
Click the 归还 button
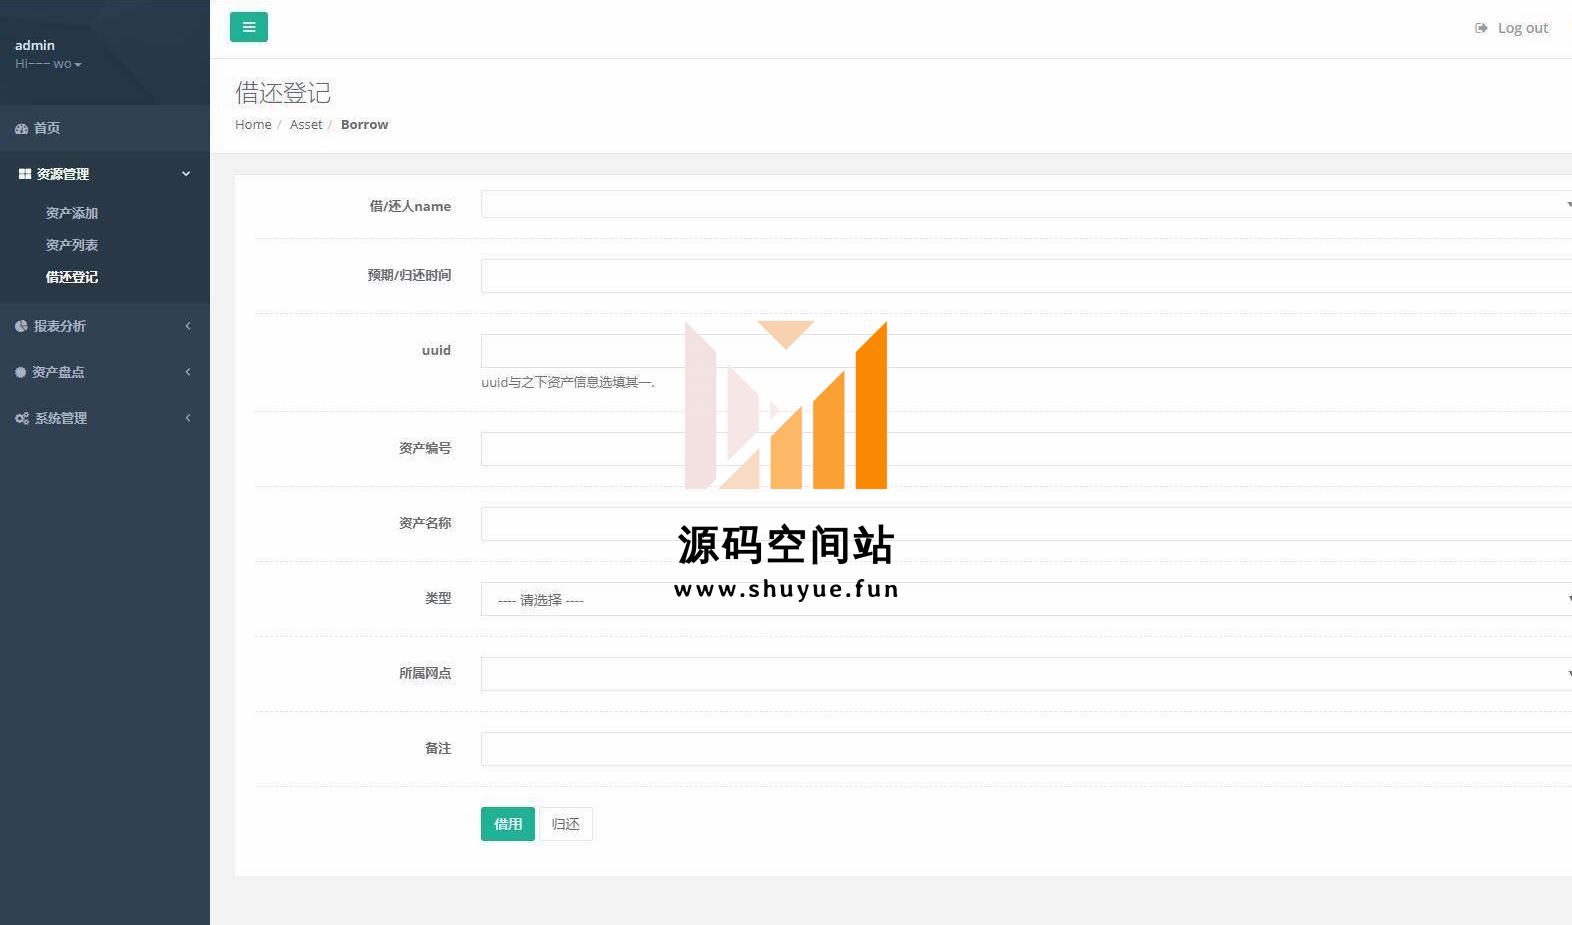click(x=566, y=824)
